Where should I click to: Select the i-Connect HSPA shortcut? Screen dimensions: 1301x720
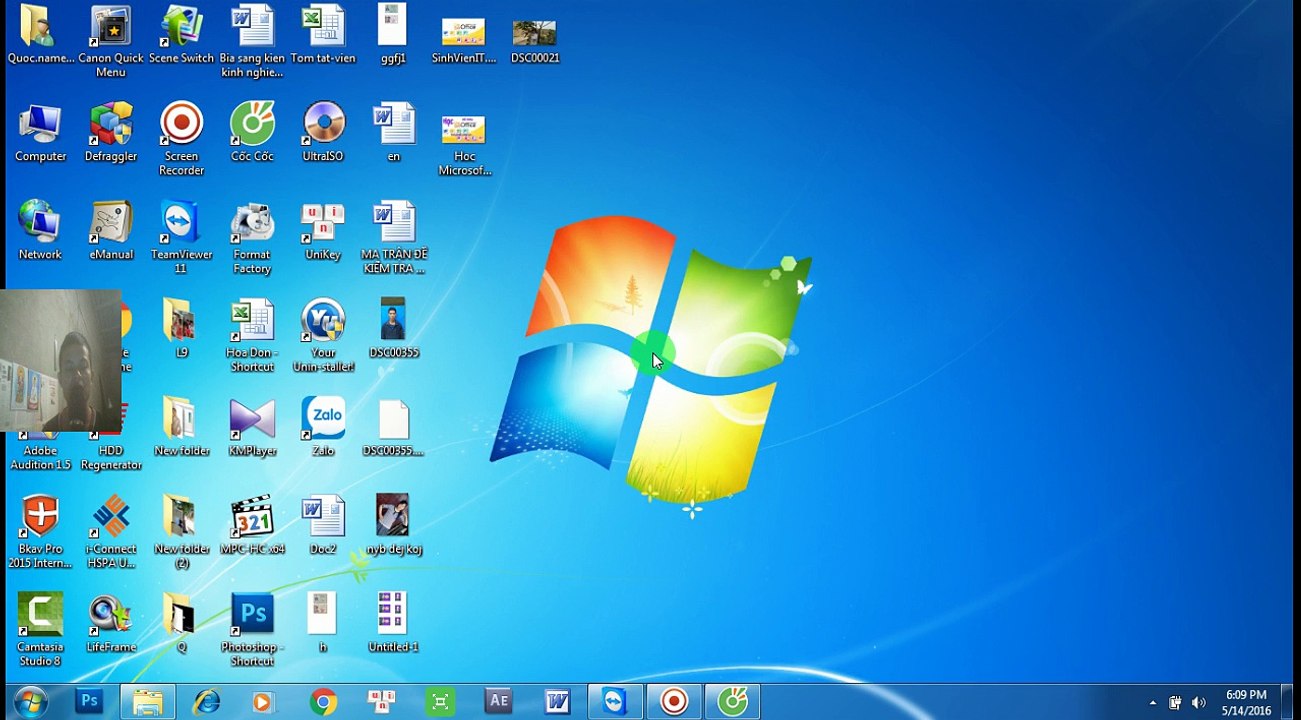(x=111, y=531)
